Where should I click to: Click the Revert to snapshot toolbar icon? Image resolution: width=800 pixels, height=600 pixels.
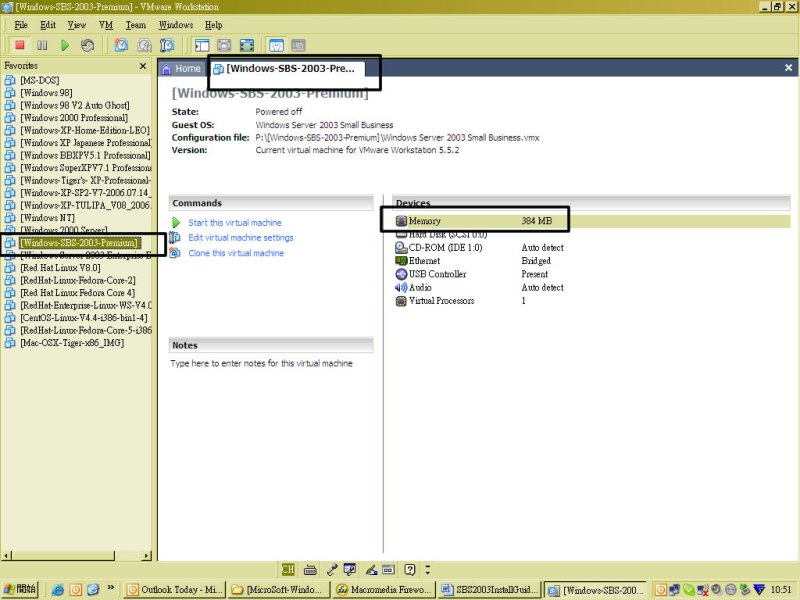click(144, 45)
